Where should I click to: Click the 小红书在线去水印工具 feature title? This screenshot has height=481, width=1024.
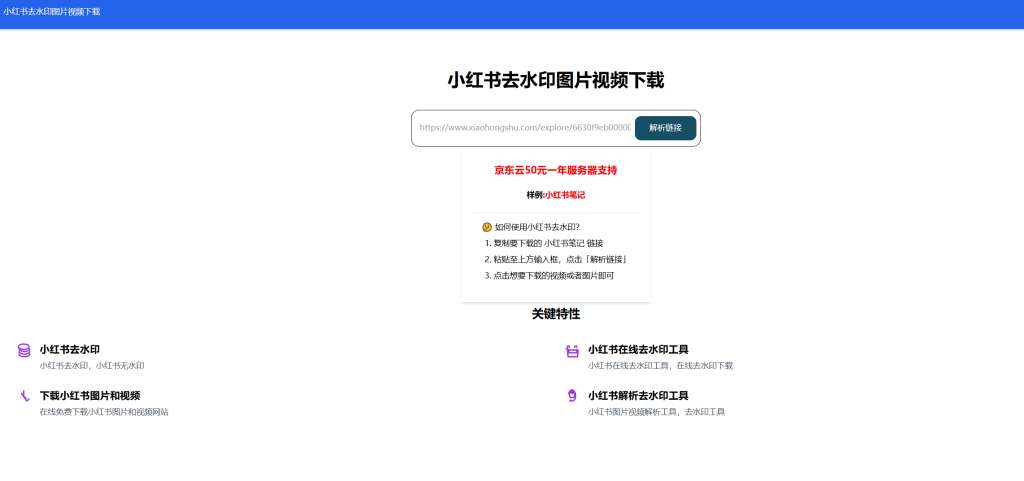[638, 349]
